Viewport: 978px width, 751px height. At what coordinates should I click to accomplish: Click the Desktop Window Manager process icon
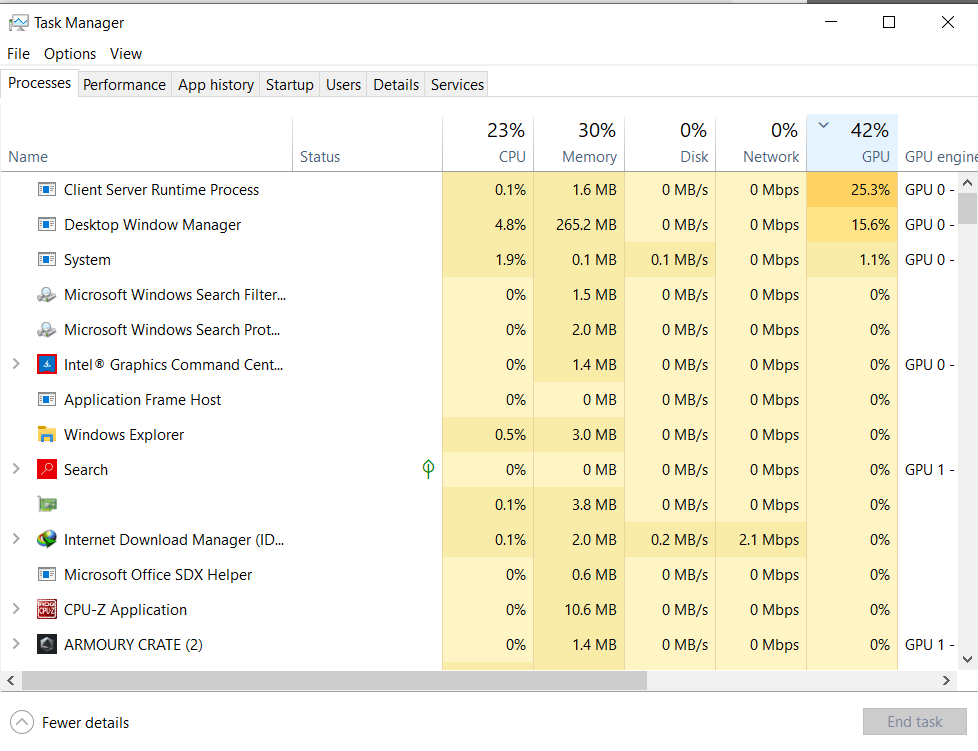coord(47,224)
